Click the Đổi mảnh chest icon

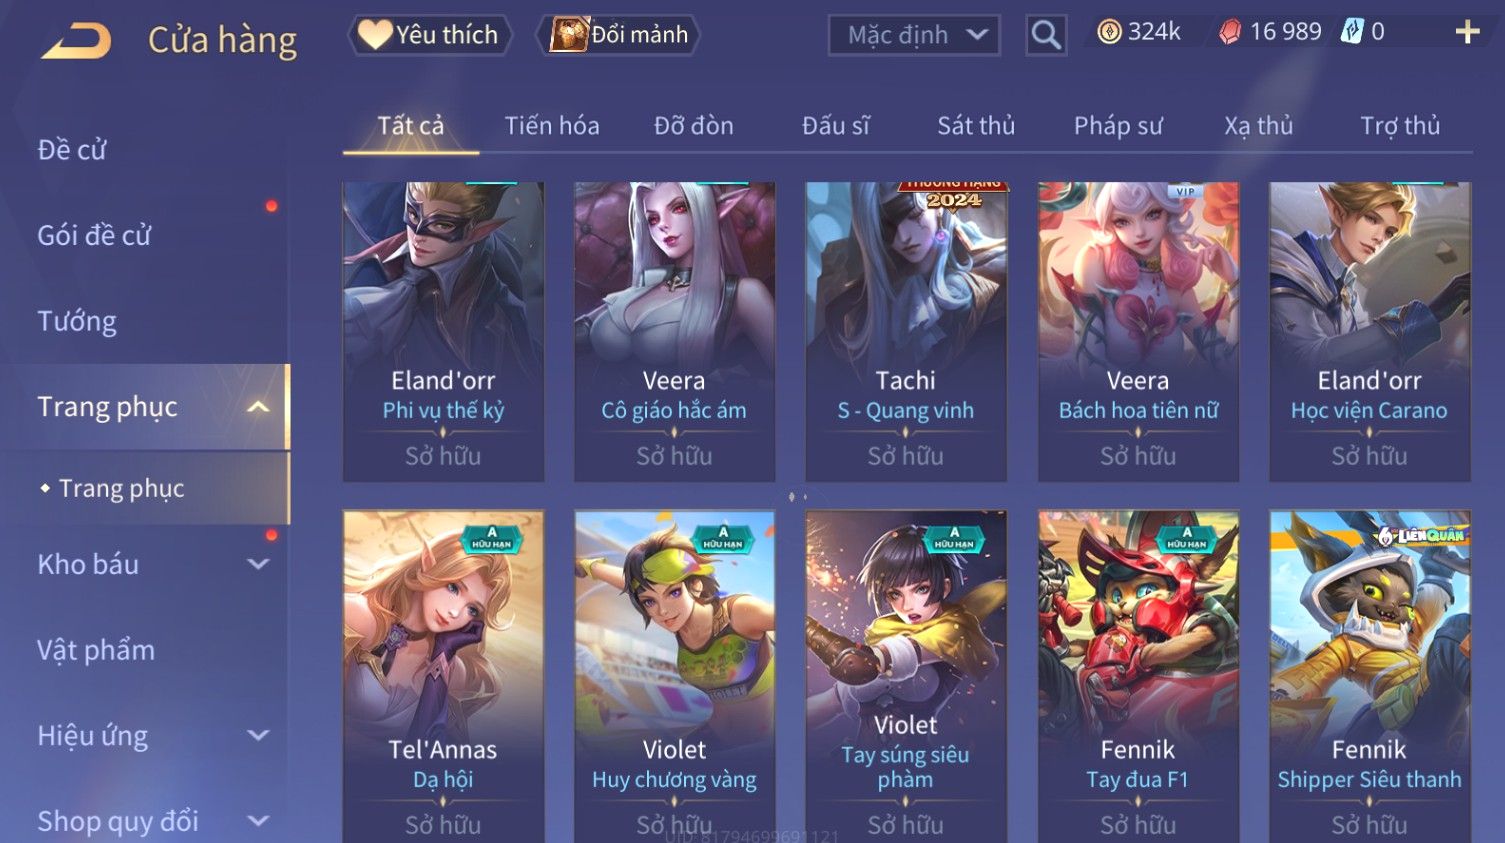(568, 35)
